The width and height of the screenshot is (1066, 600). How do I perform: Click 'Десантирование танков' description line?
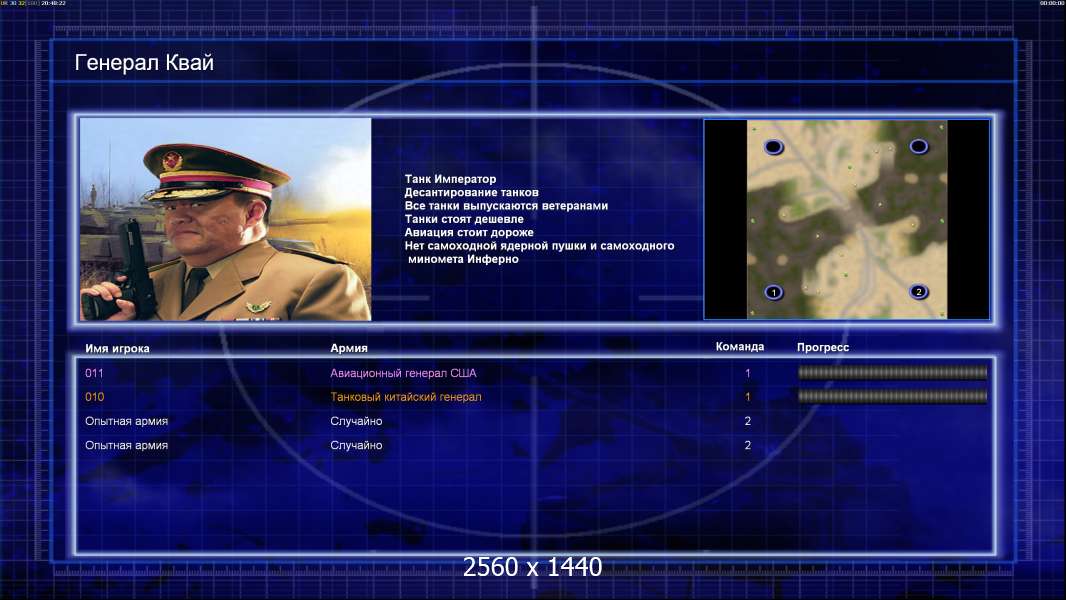[x=471, y=192]
